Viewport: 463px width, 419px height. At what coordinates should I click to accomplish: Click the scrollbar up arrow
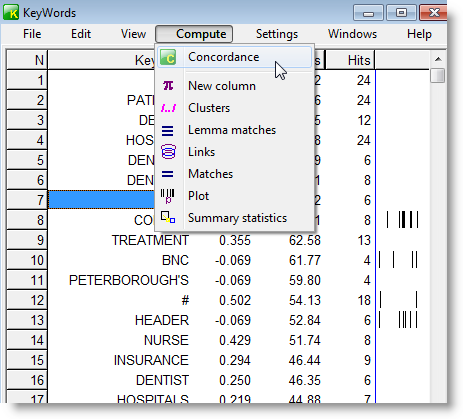pos(438,59)
